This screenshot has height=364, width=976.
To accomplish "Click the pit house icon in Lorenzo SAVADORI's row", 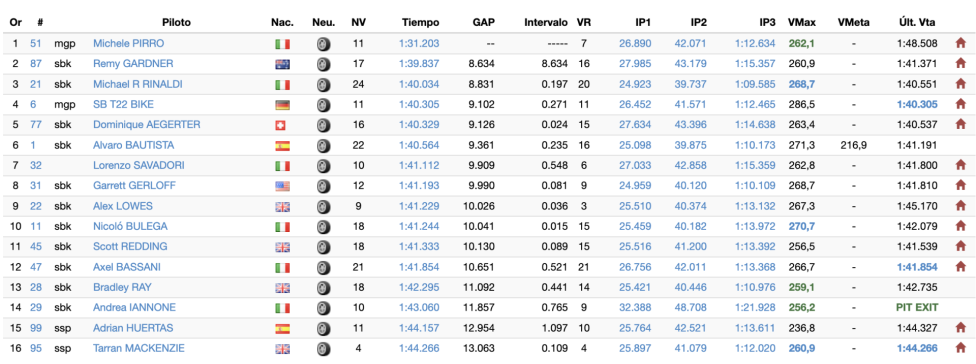I will [x=960, y=166].
